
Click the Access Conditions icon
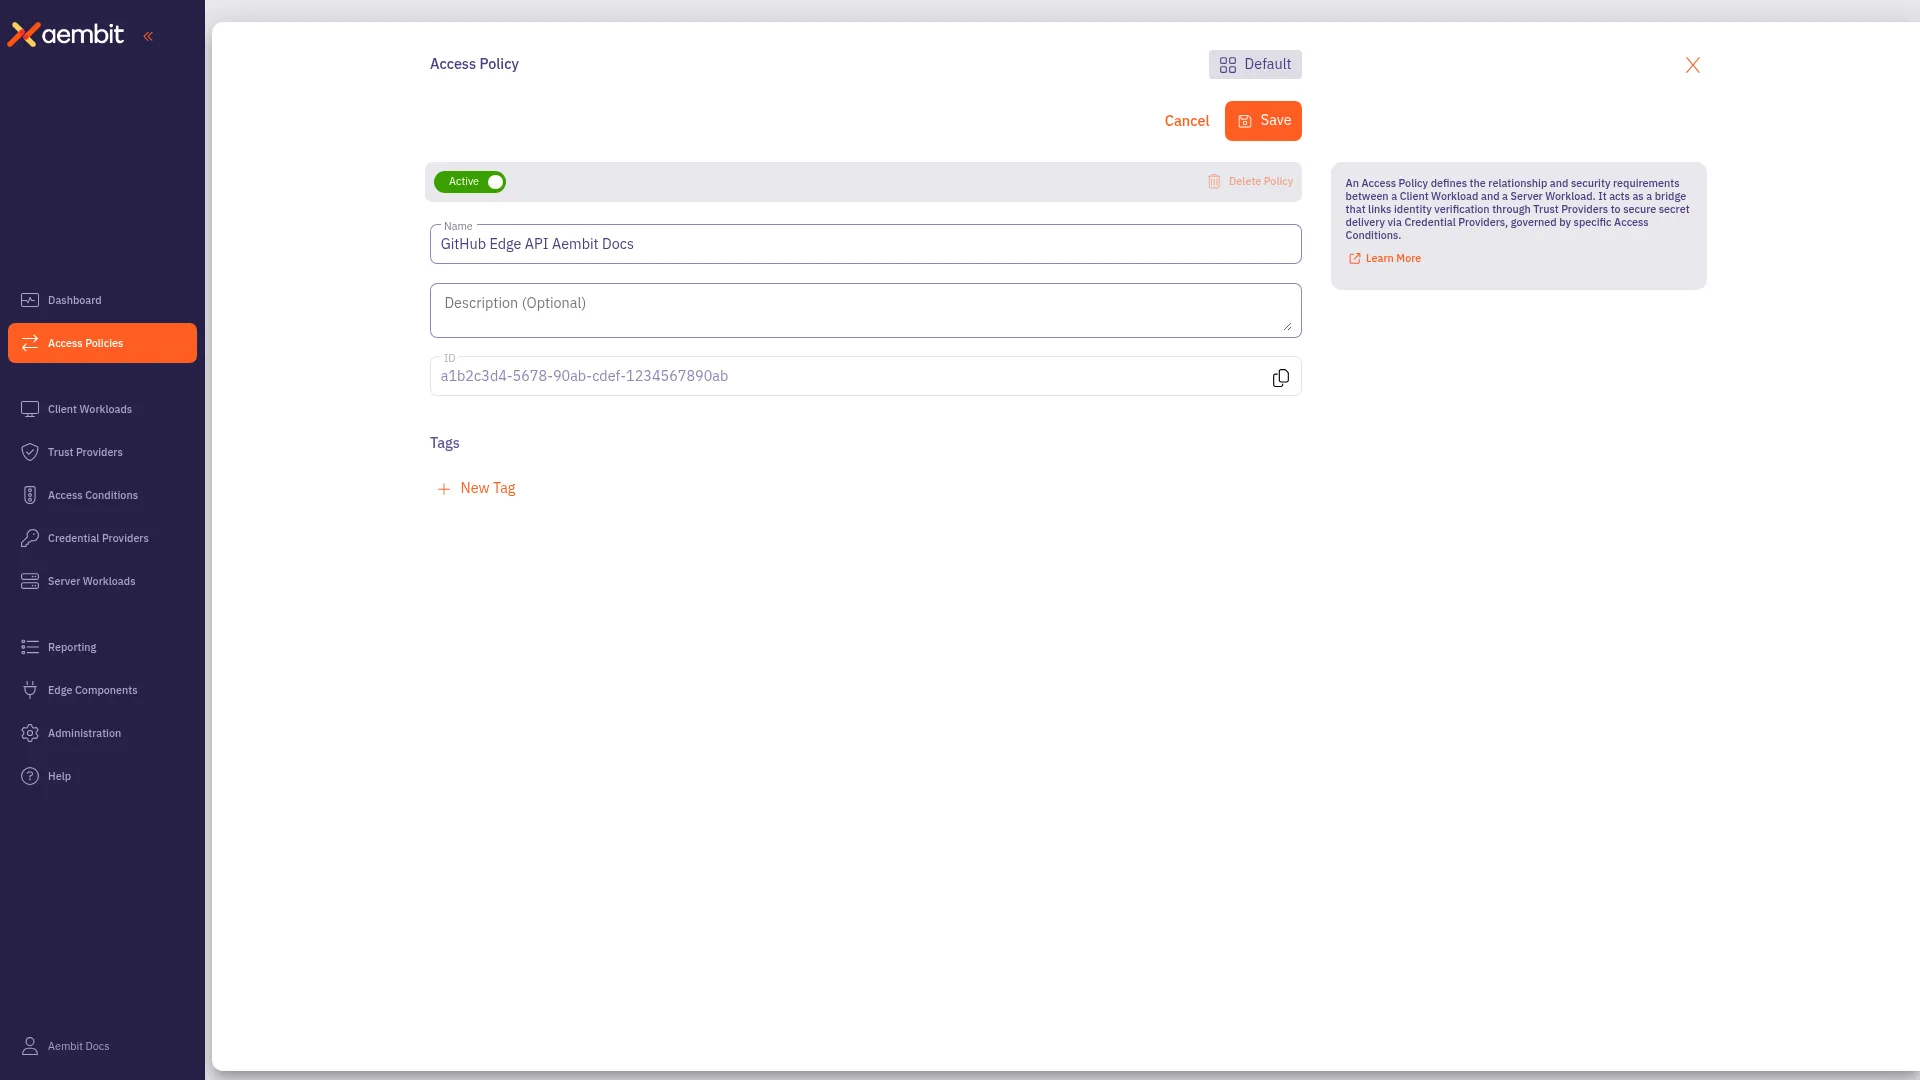[x=30, y=495]
